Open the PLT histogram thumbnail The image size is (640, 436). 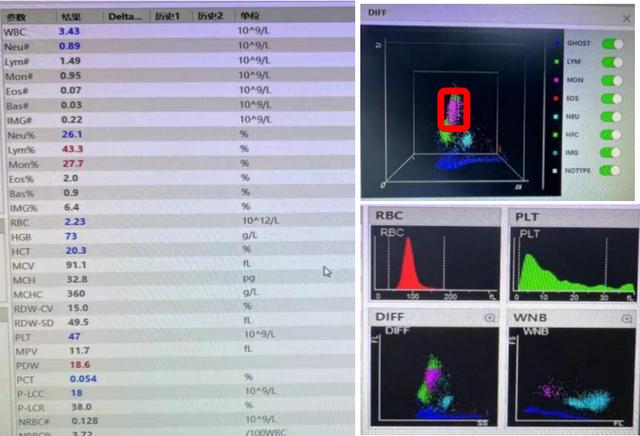coord(573,264)
